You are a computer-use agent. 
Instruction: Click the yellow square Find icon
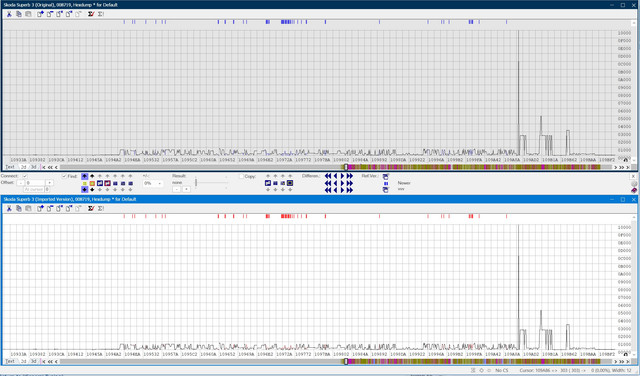pyautogui.click(x=84, y=183)
